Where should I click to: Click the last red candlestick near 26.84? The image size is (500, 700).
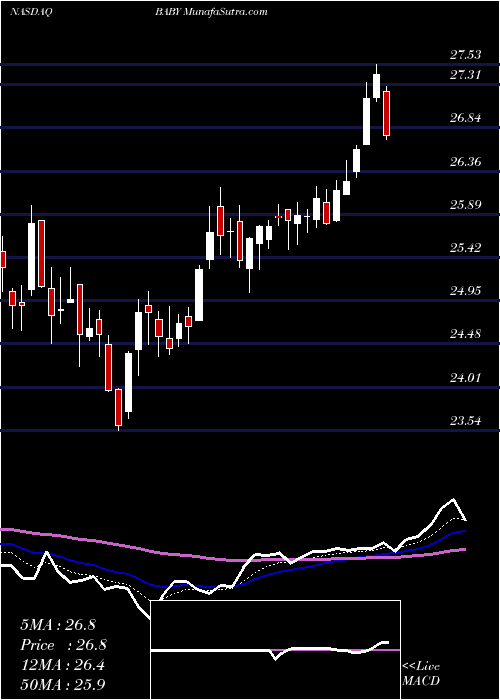point(387,113)
